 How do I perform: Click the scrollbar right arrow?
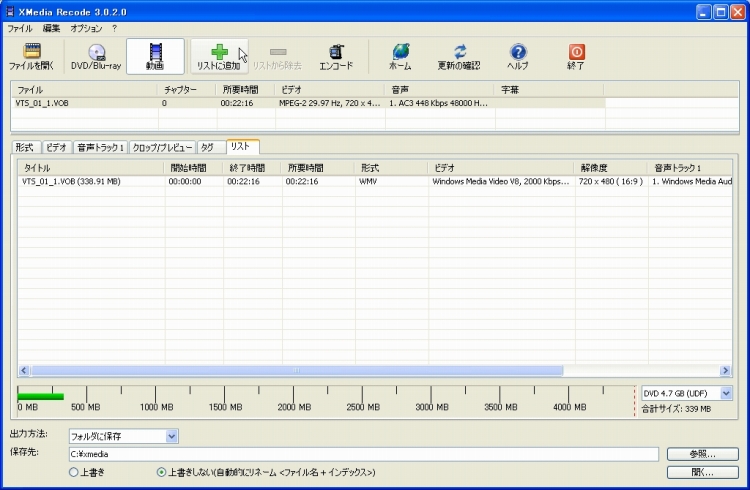click(x=726, y=370)
